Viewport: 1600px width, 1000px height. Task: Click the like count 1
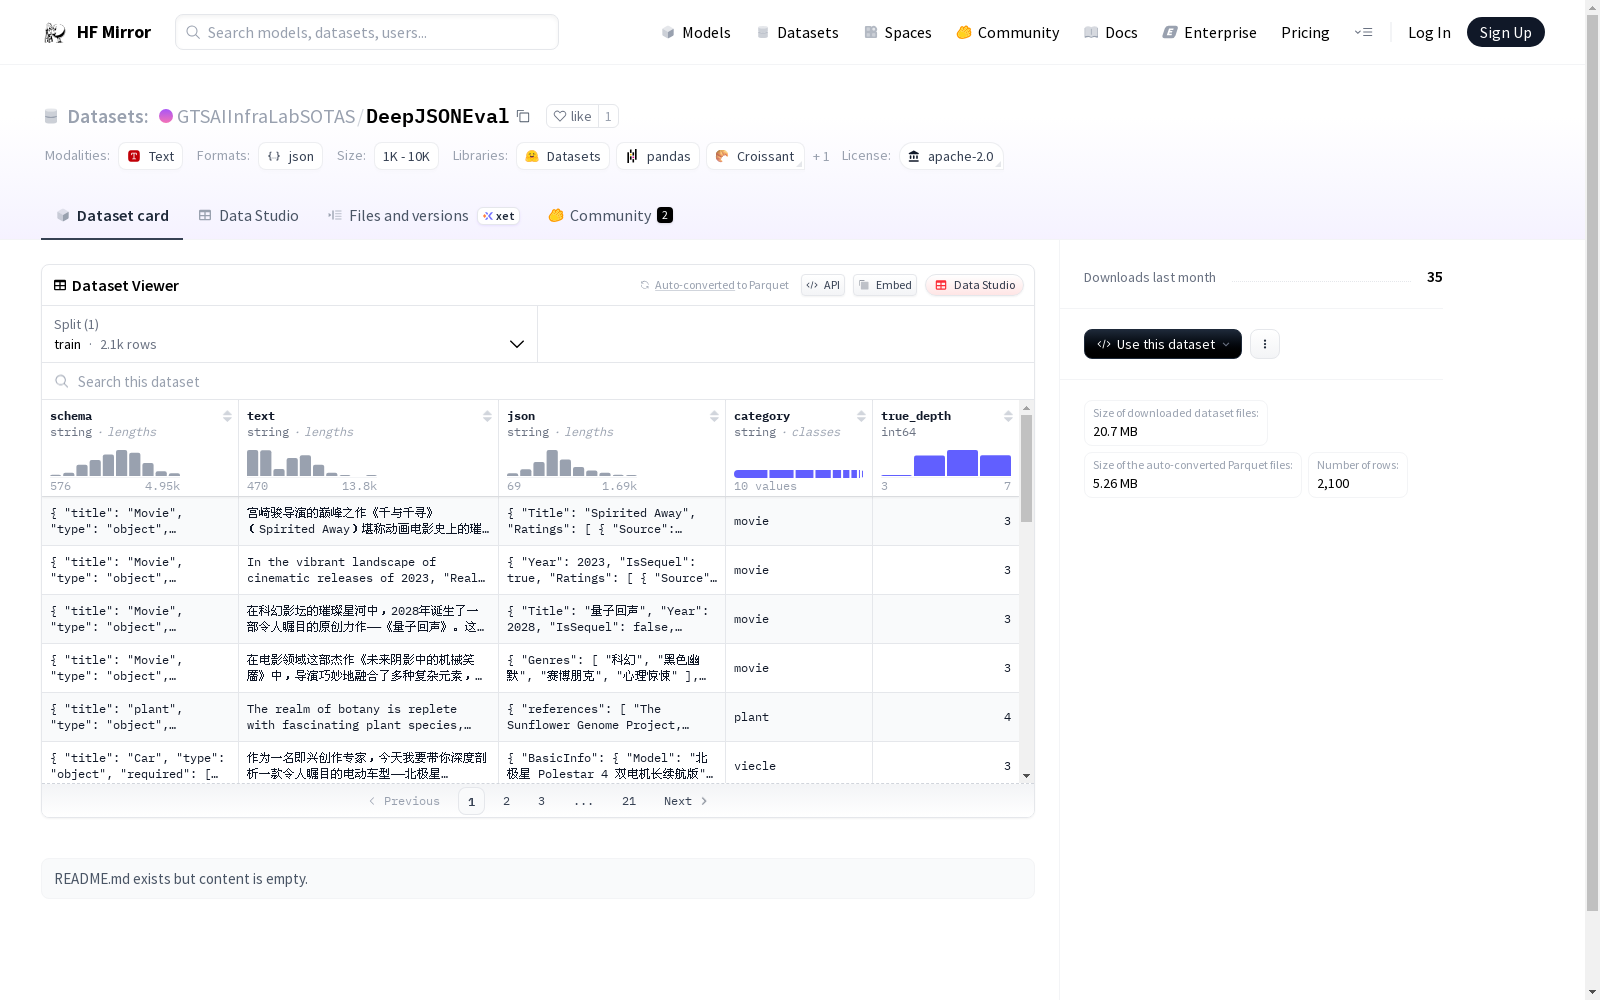pyautogui.click(x=608, y=116)
